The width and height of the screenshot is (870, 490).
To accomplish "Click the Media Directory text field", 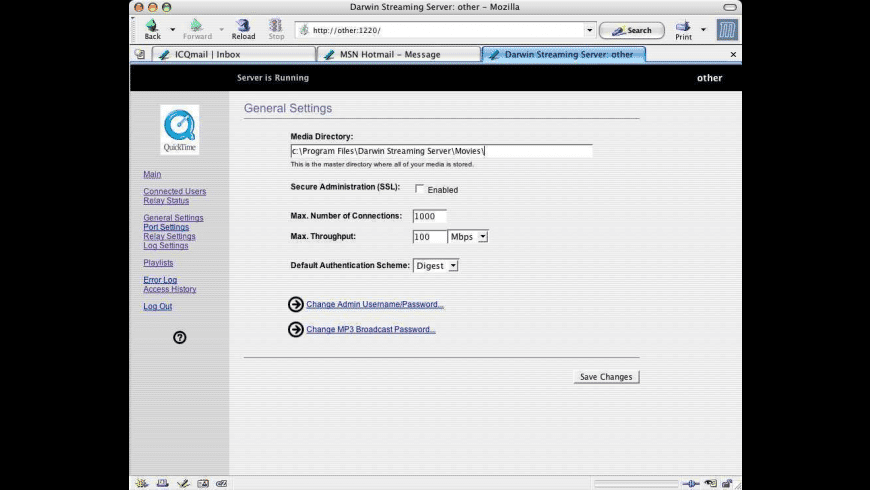I will pos(441,151).
